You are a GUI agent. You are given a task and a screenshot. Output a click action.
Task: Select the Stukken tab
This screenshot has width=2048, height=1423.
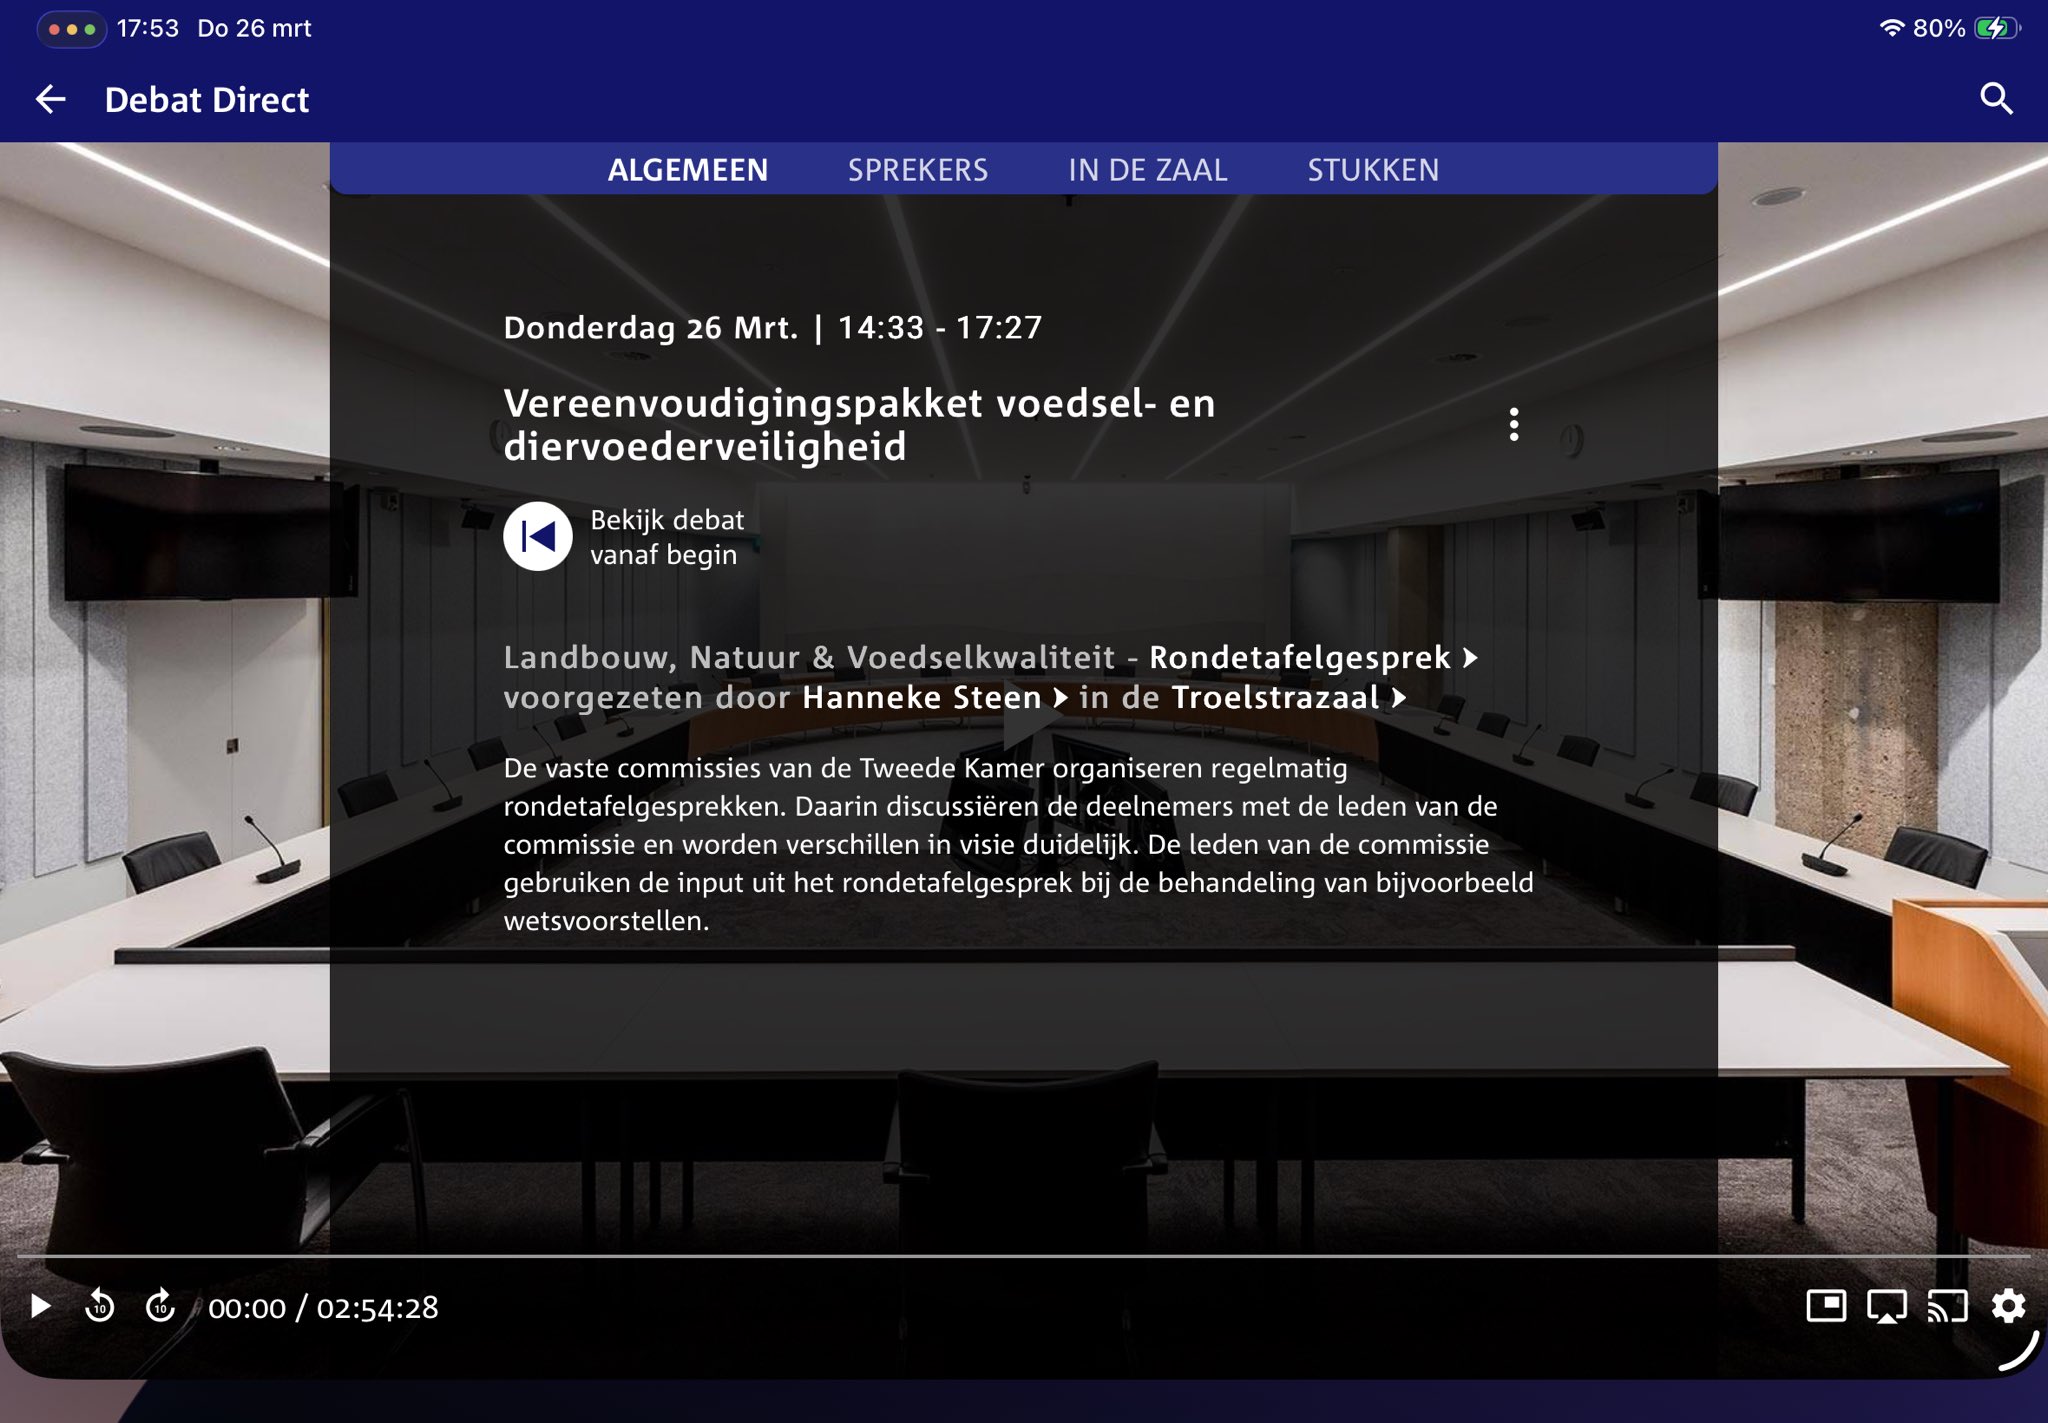1372,170
